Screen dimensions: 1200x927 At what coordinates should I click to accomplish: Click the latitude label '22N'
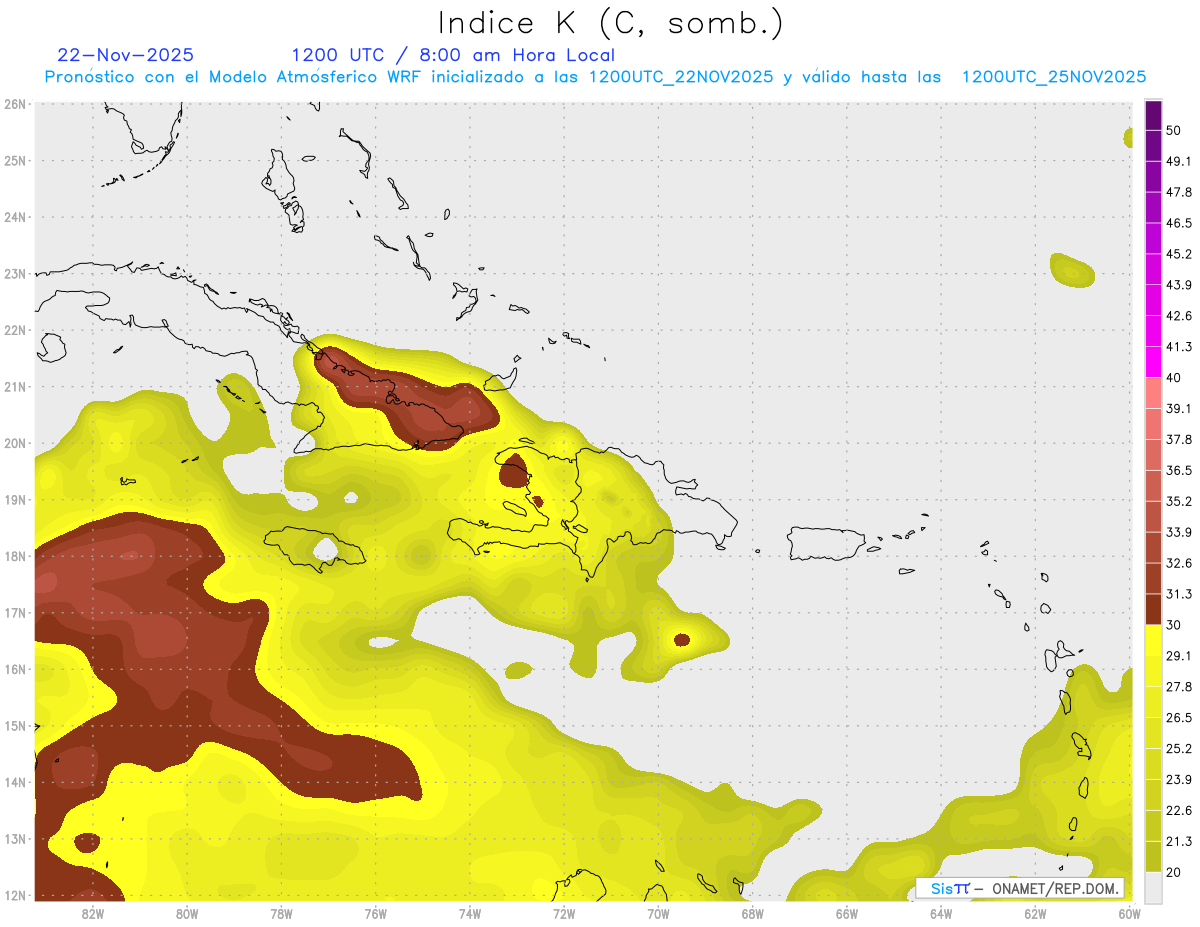click(14, 330)
